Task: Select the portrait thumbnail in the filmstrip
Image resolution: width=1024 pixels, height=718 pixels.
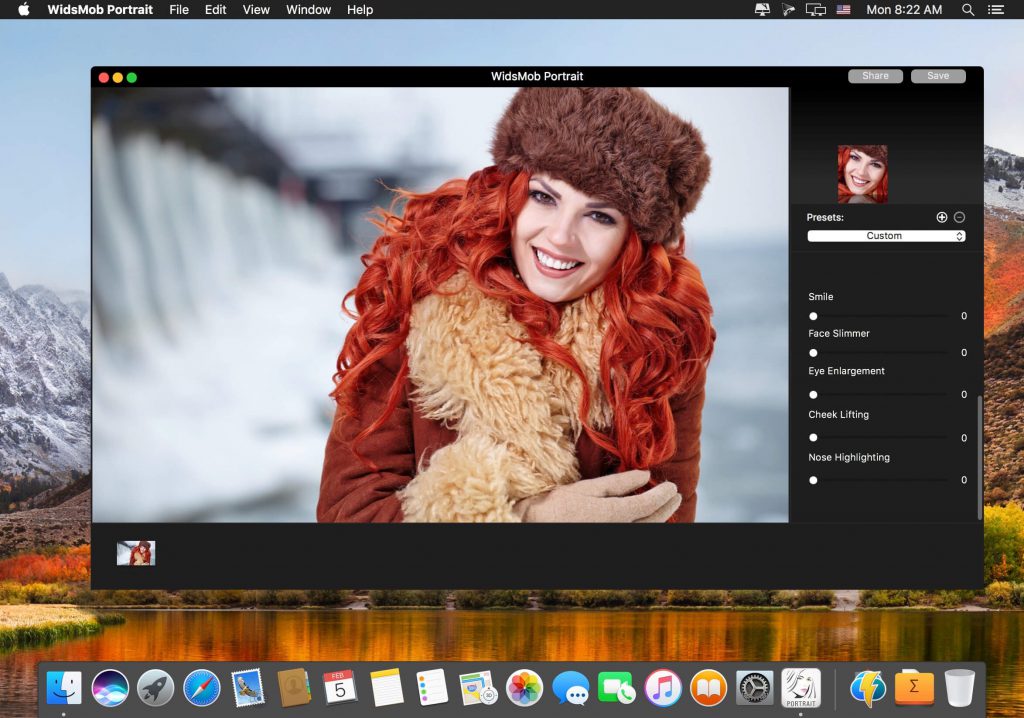Action: click(137, 552)
